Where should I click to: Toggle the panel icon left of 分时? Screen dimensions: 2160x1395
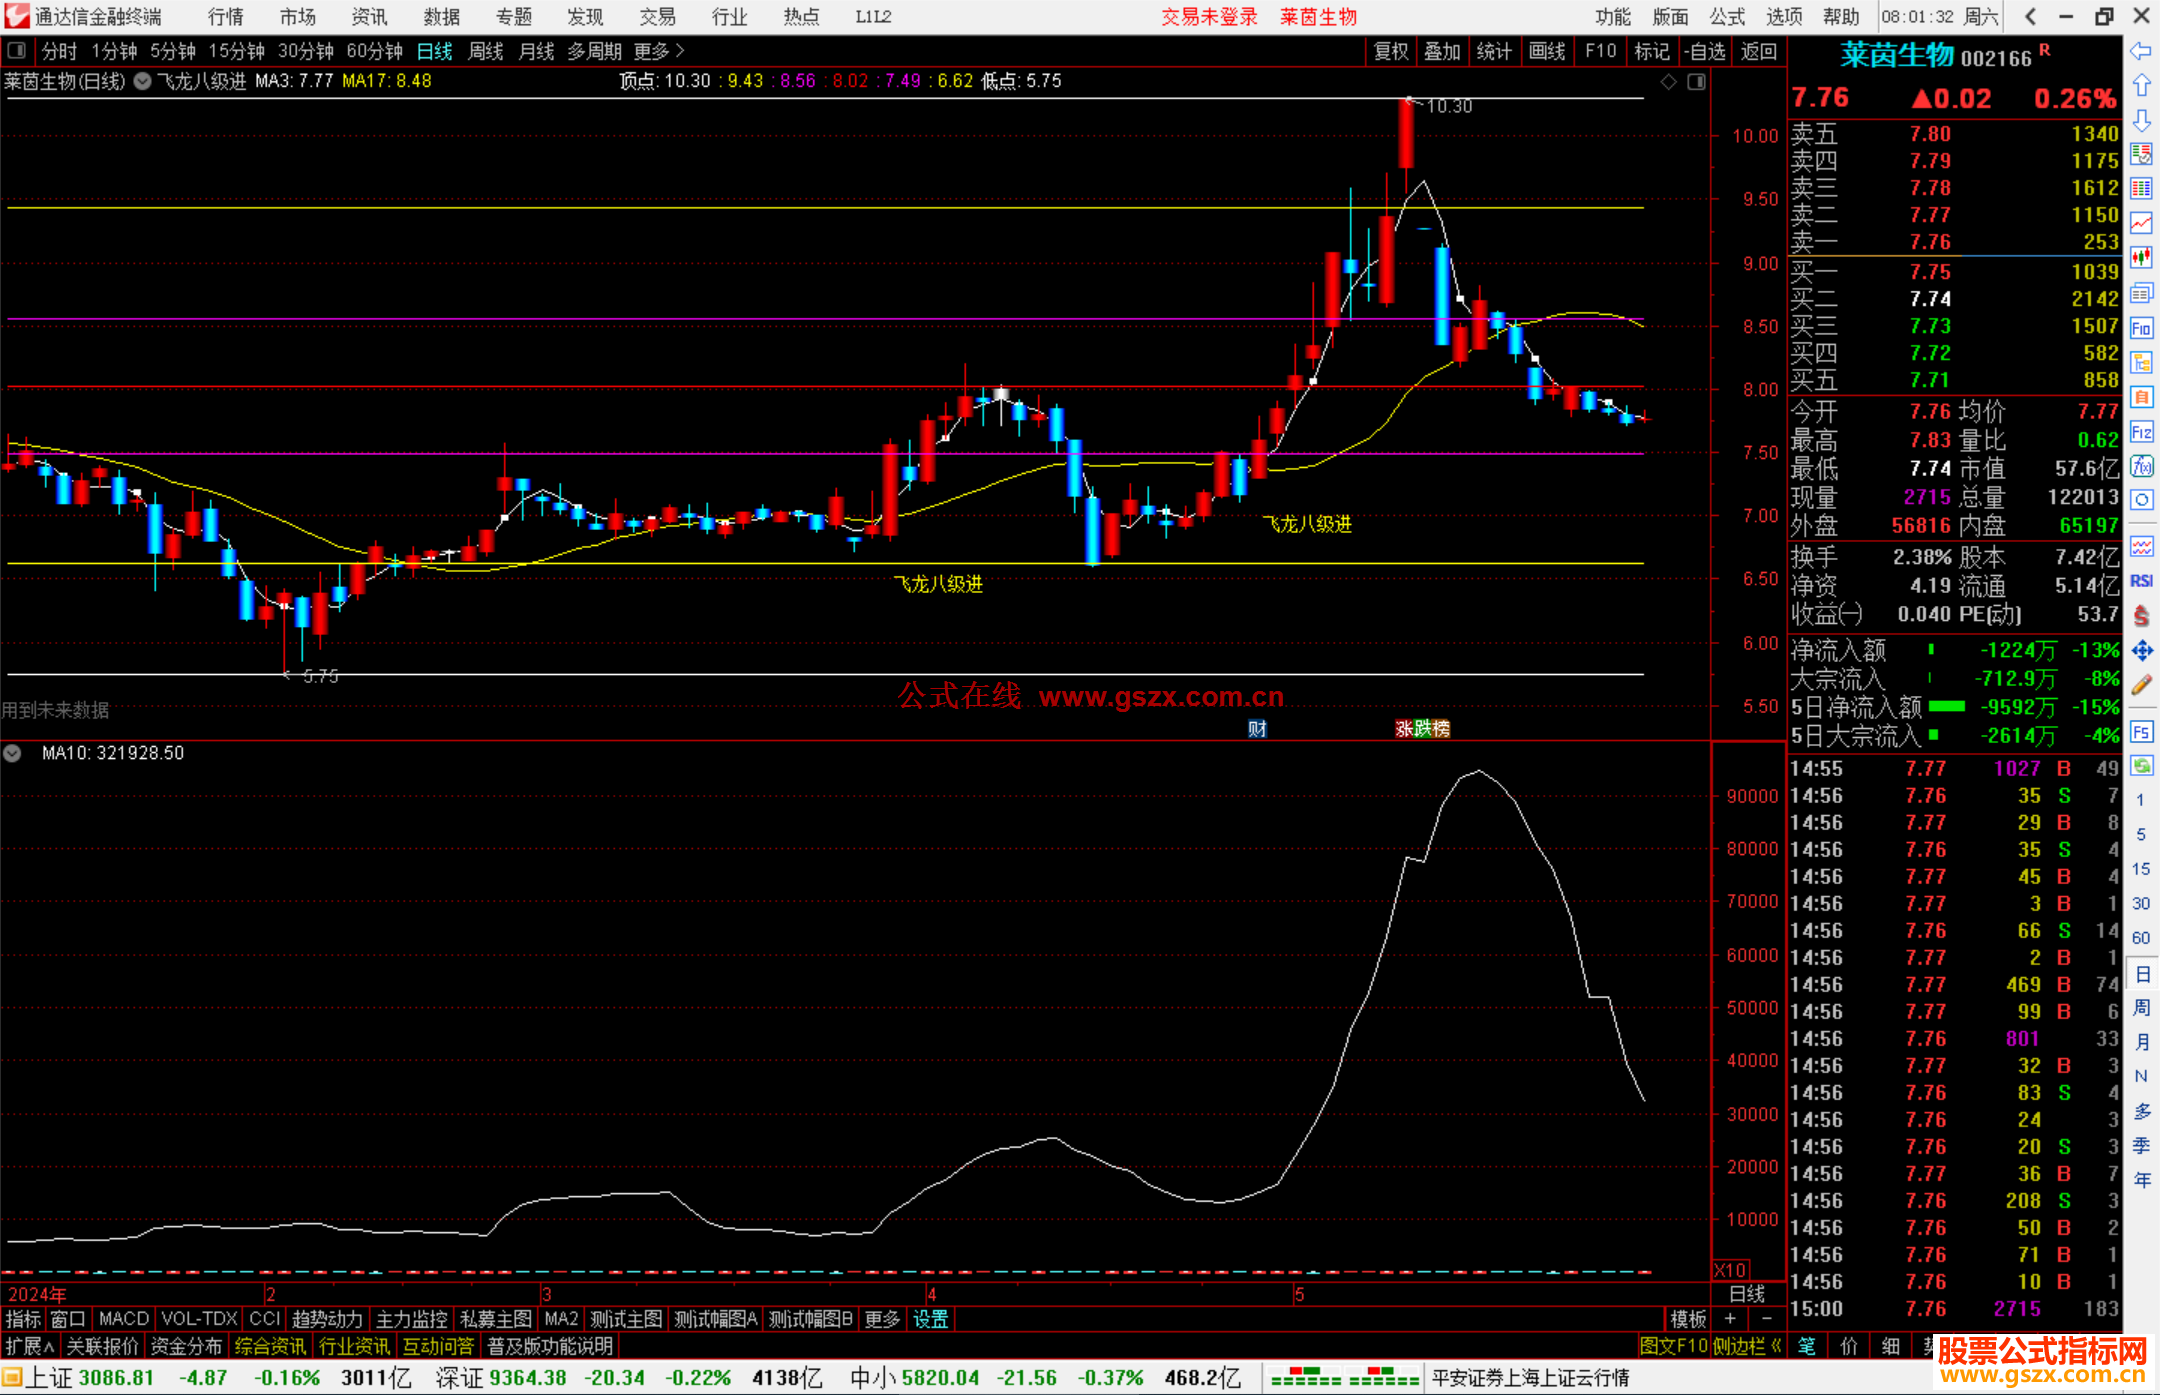pos(17,51)
